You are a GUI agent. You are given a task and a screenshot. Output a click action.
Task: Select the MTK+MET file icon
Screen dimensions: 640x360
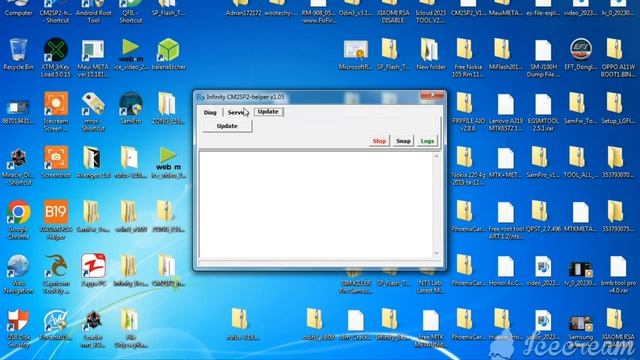(x=506, y=163)
